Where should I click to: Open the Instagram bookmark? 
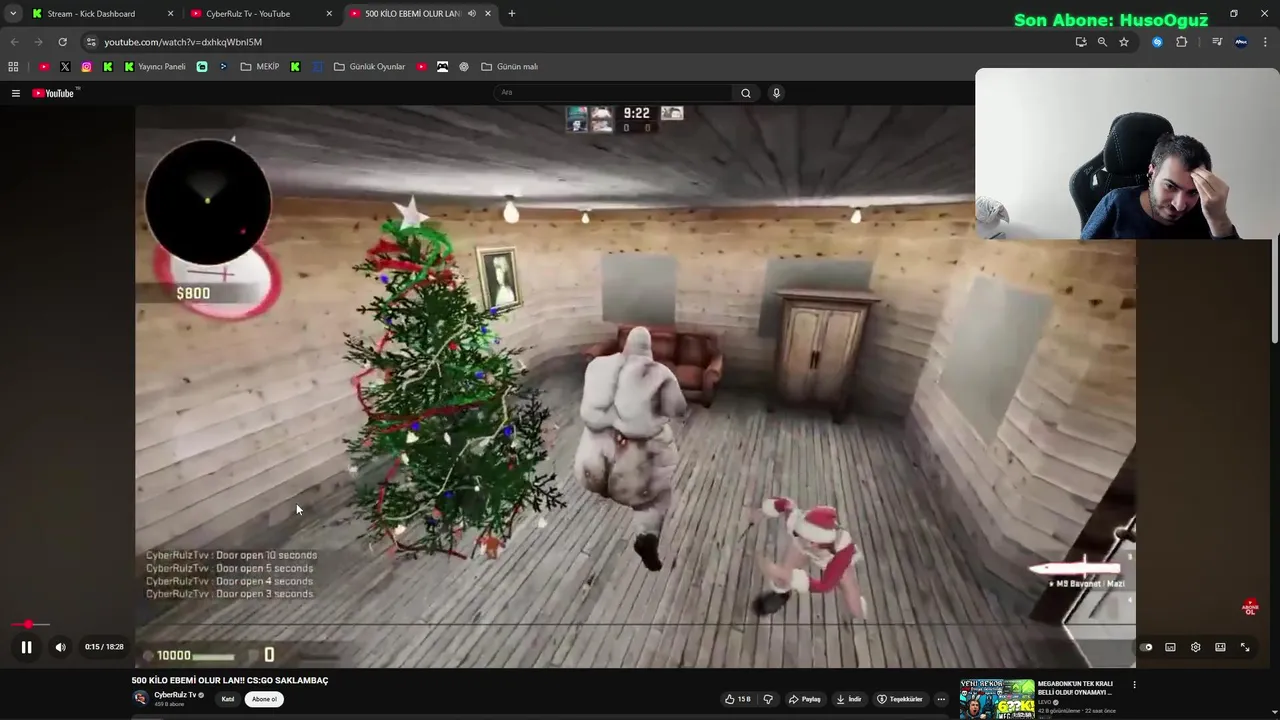coord(87,67)
